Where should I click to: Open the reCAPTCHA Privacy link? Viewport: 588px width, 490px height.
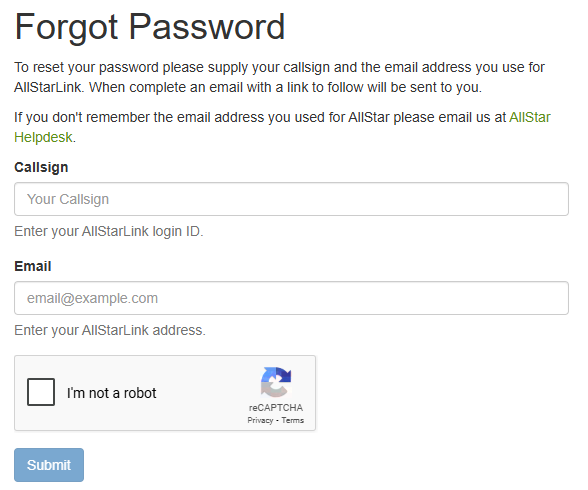click(x=260, y=420)
